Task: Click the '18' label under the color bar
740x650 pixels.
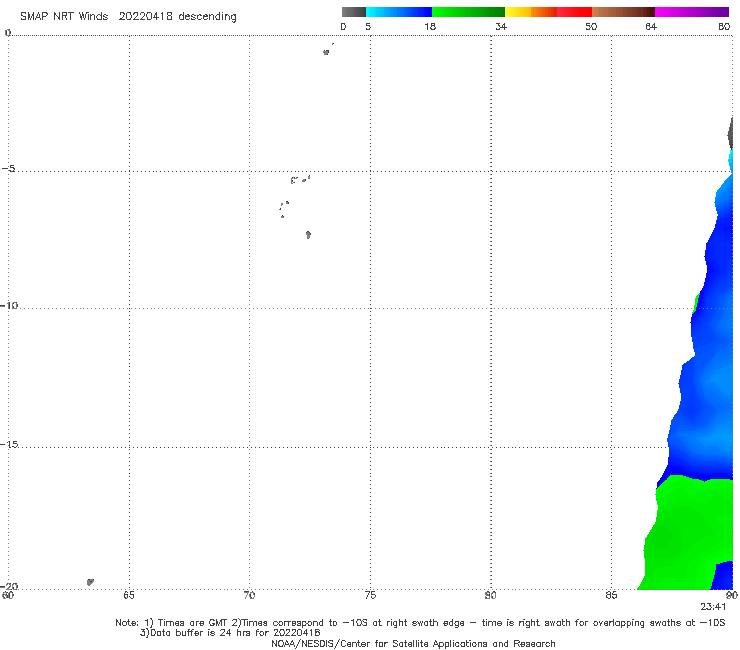Action: pyautogui.click(x=430, y=26)
